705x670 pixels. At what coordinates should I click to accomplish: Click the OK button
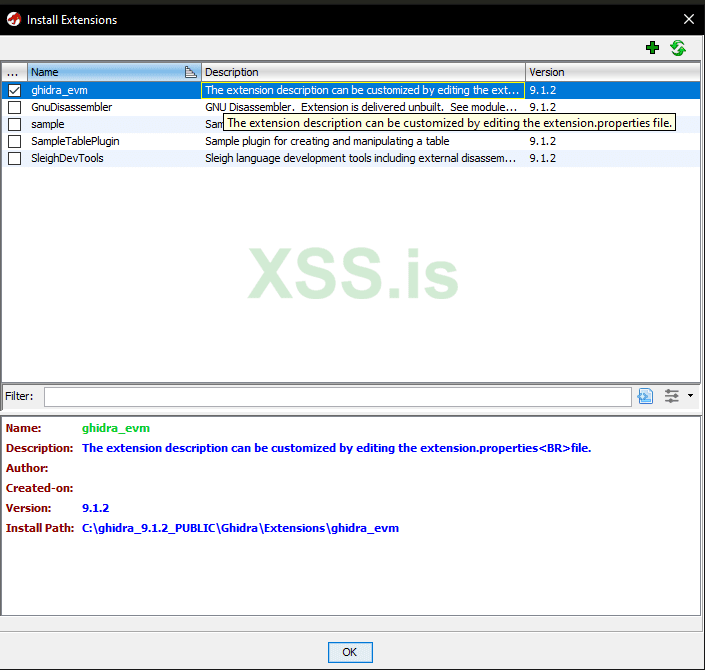(x=350, y=652)
